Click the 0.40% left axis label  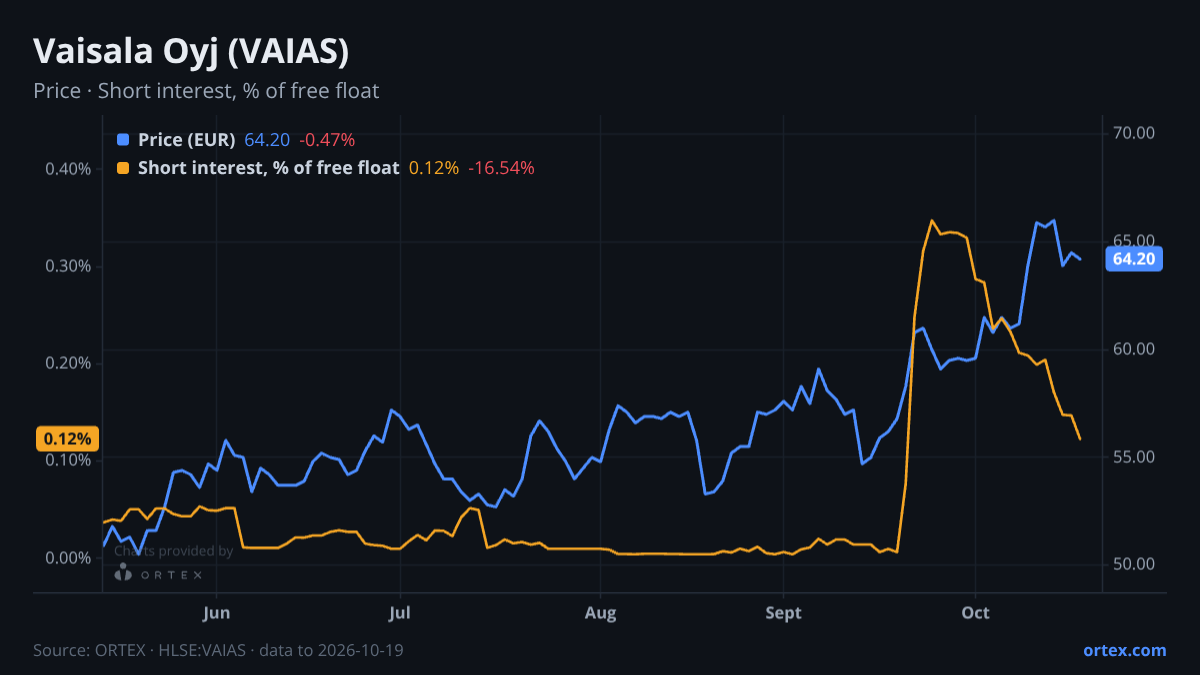68,168
